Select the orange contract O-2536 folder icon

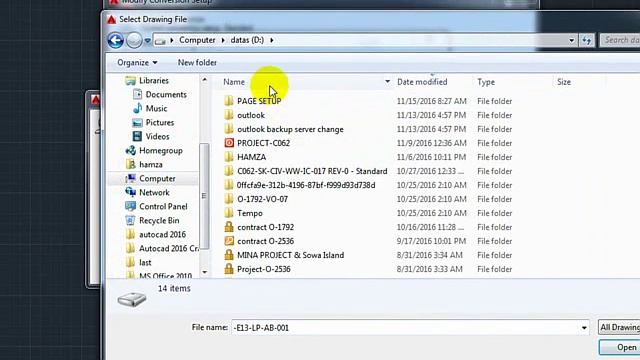pos(229,241)
